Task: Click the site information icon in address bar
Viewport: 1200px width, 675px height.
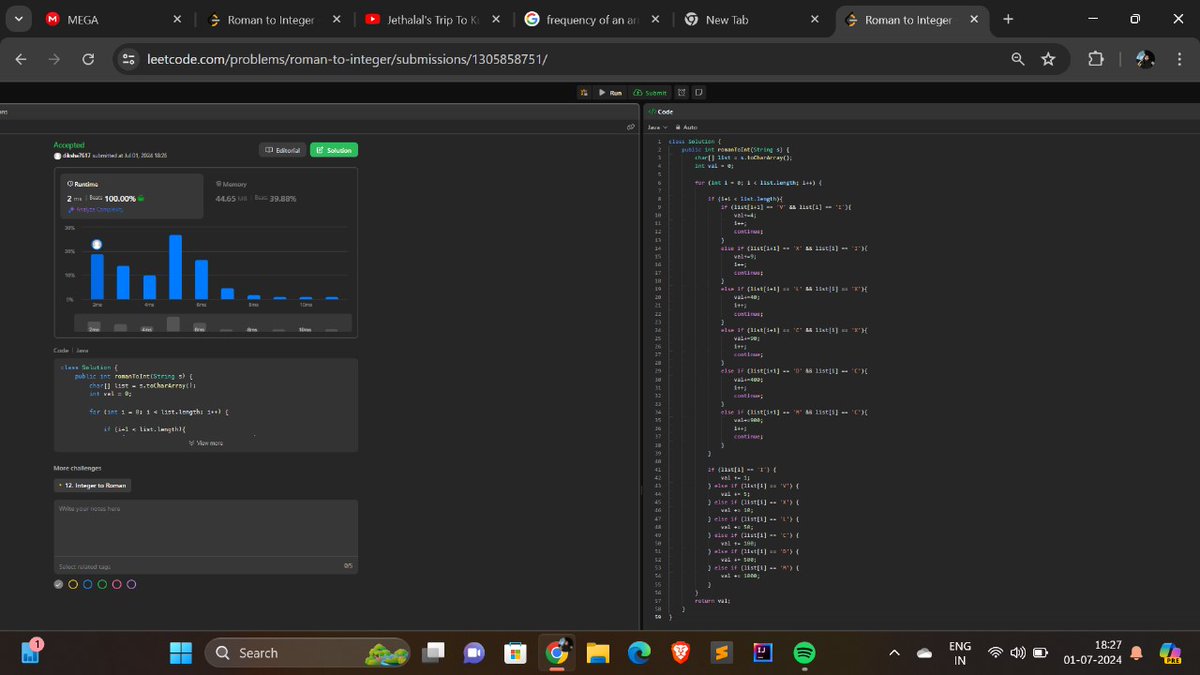Action: (x=128, y=59)
